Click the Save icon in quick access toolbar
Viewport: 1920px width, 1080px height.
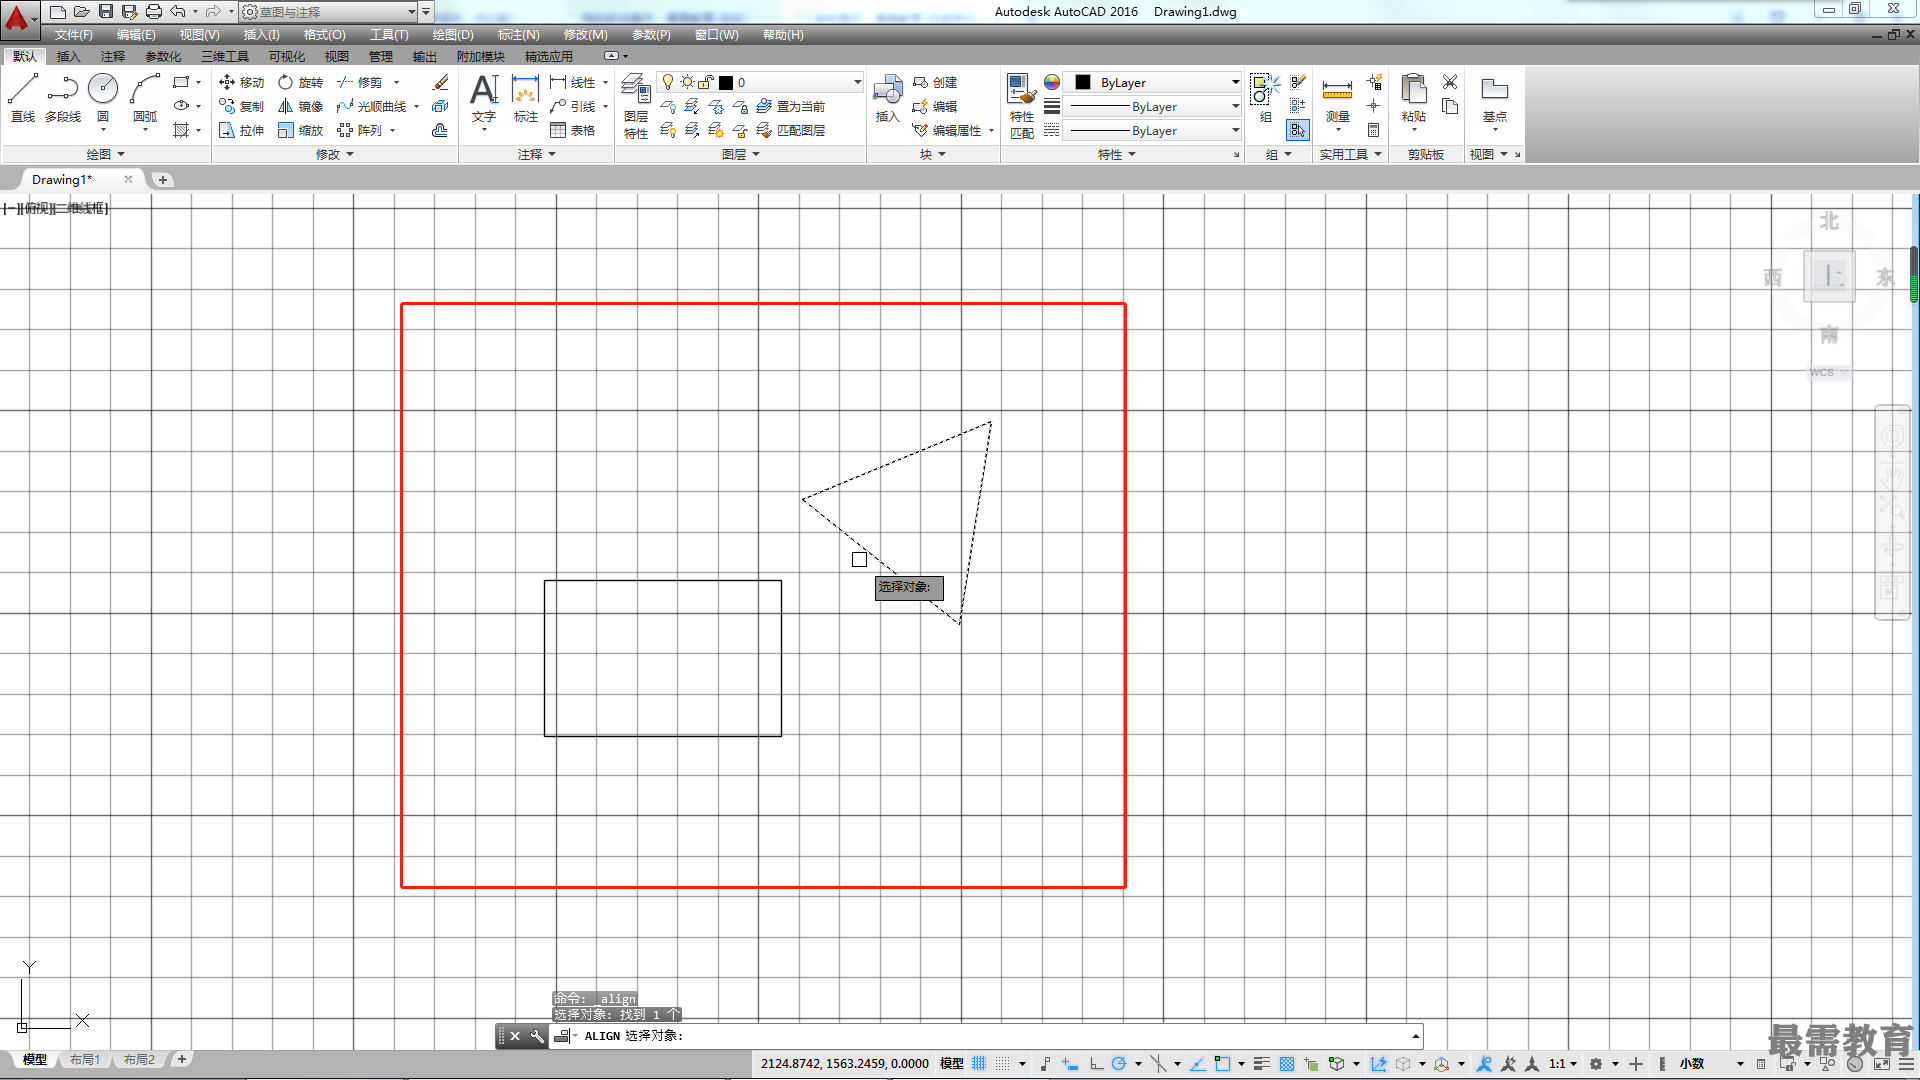coord(105,12)
